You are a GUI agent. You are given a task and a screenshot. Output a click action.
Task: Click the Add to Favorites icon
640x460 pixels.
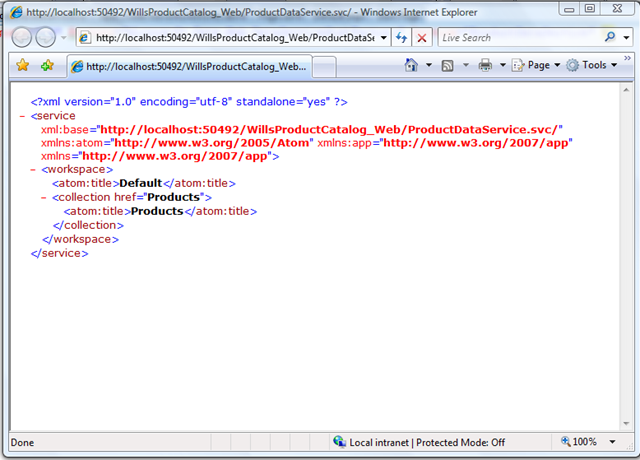(48, 66)
